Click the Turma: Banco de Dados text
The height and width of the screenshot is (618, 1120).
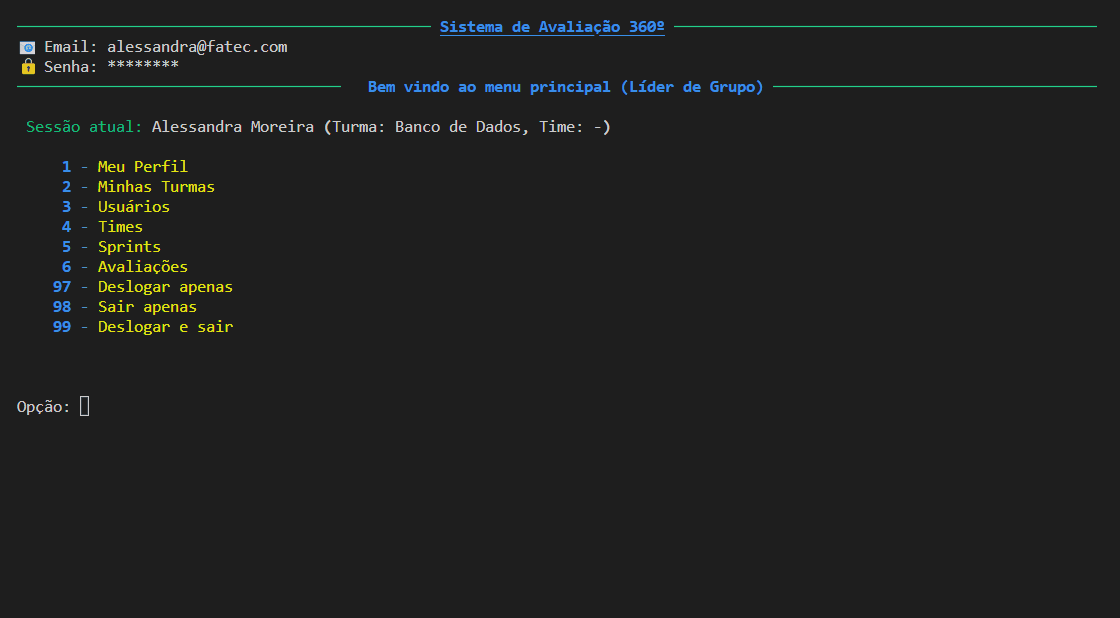point(426,127)
